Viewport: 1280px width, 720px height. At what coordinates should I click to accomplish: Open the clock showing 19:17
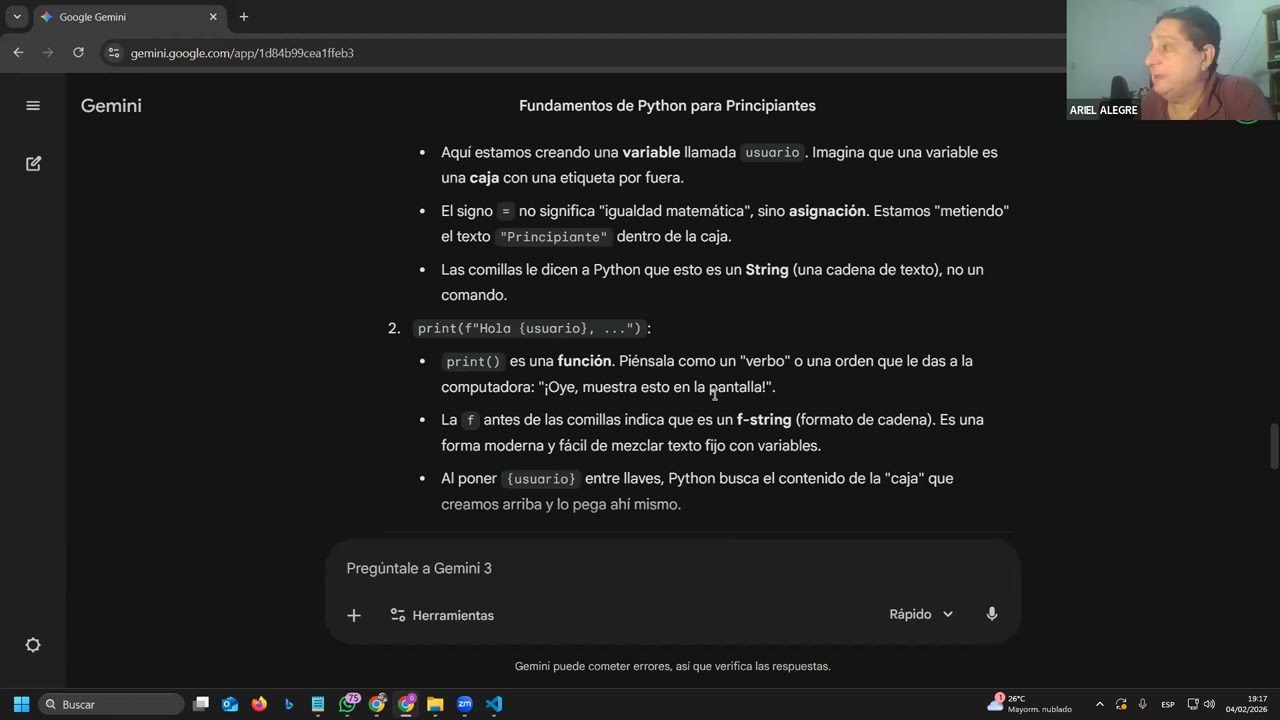tap(1247, 704)
